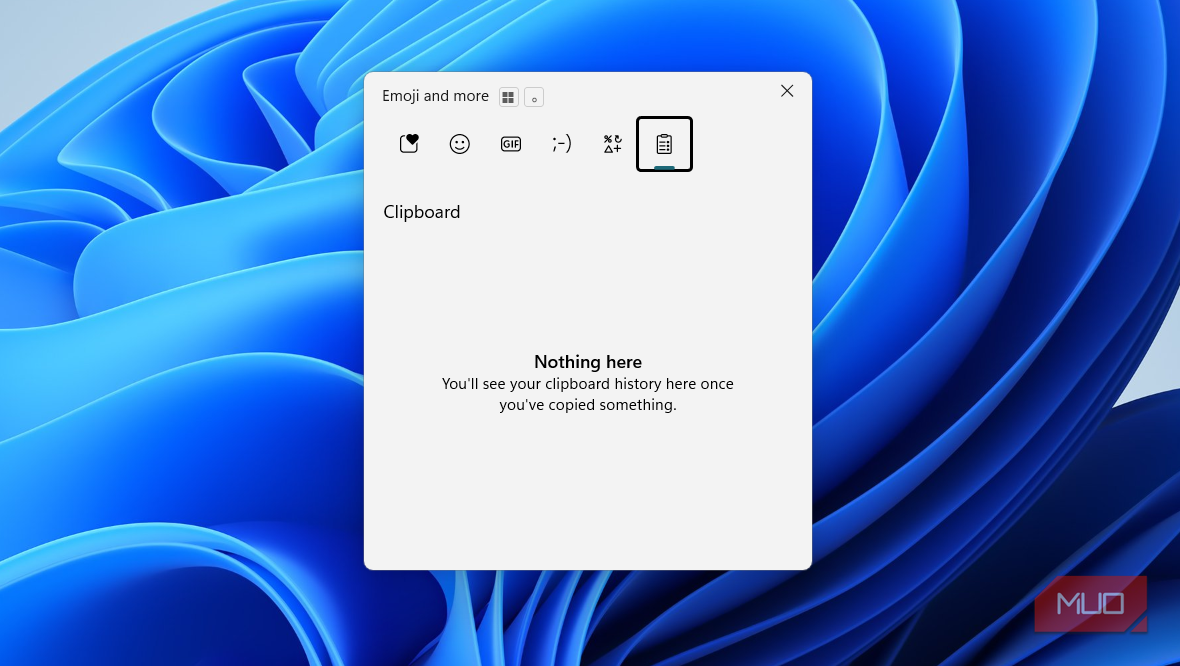
Task: Click the Windows key shortcut icon
Action: click(x=509, y=97)
